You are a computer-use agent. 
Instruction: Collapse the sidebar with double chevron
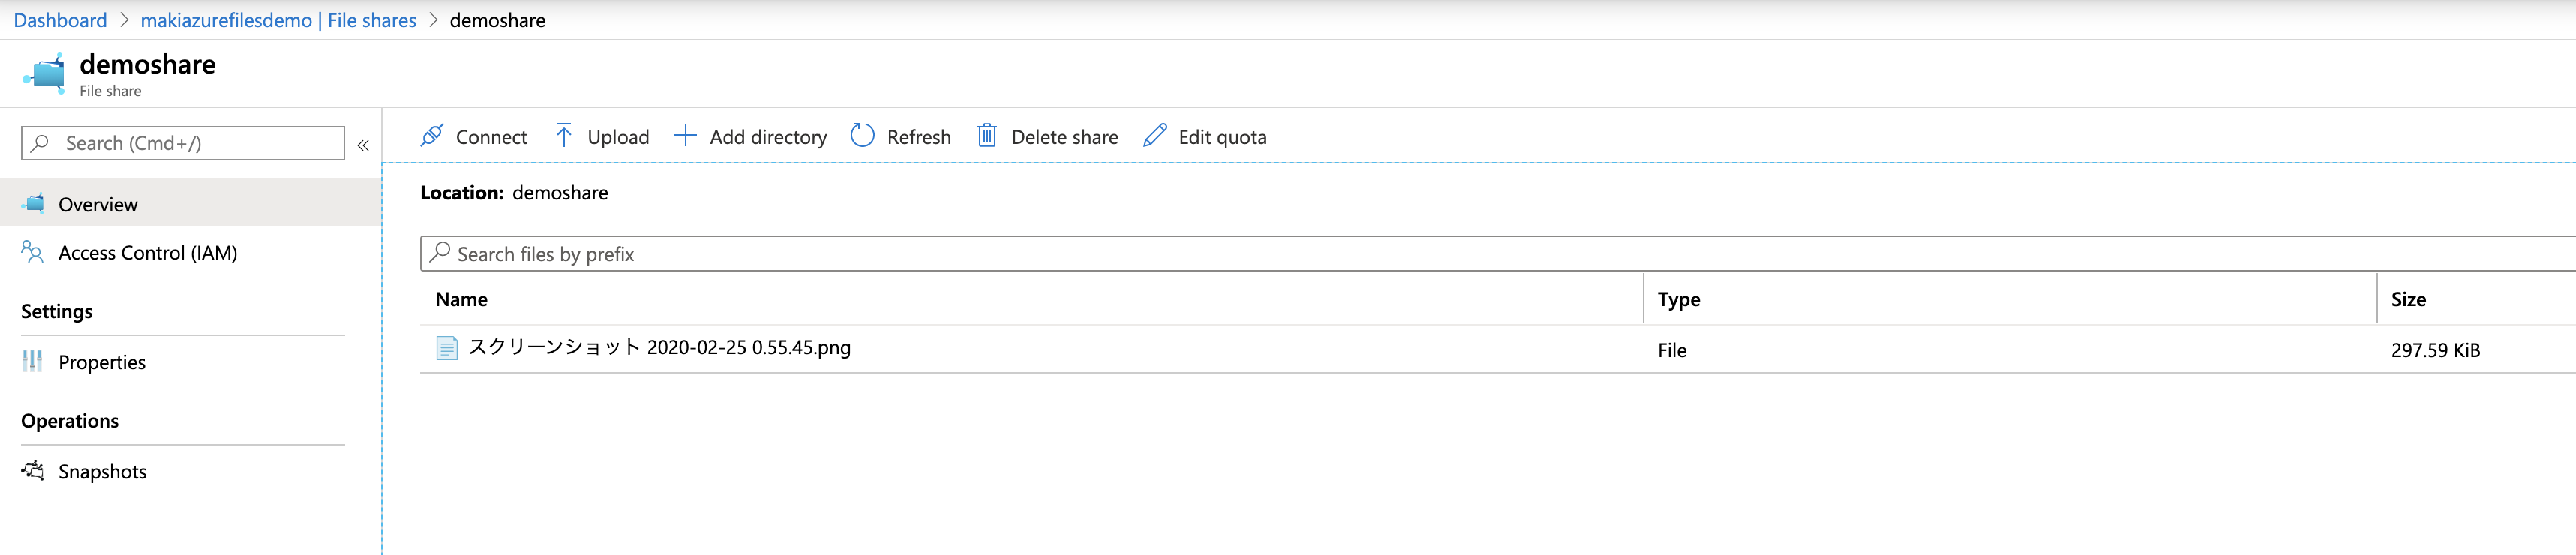coord(363,145)
